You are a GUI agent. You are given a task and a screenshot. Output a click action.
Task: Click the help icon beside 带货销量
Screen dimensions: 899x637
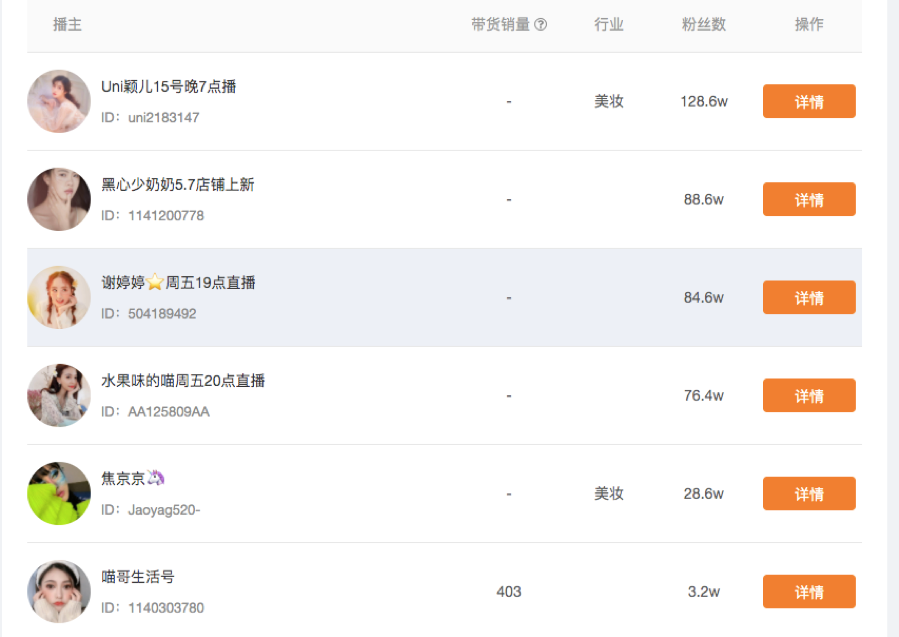point(540,25)
